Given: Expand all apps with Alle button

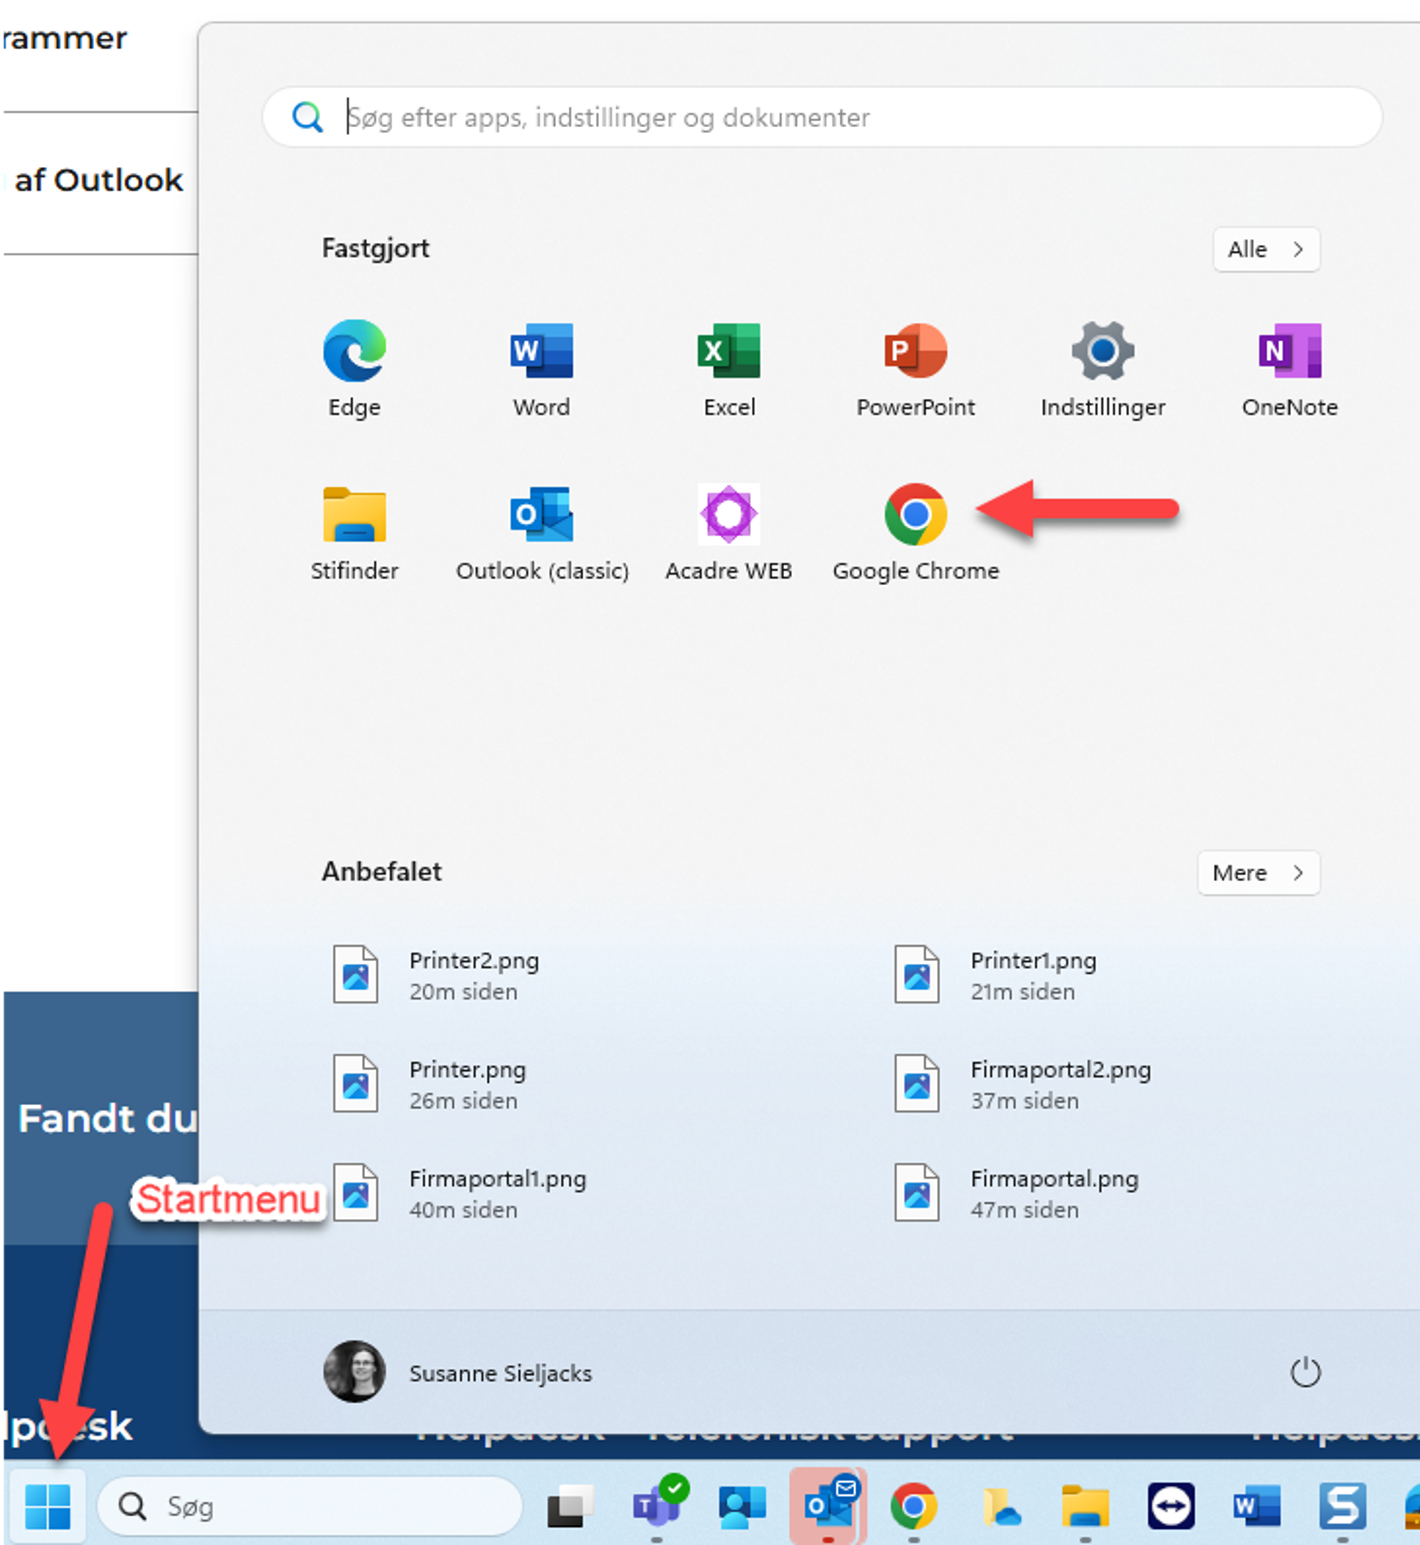Looking at the screenshot, I should click(x=1266, y=249).
